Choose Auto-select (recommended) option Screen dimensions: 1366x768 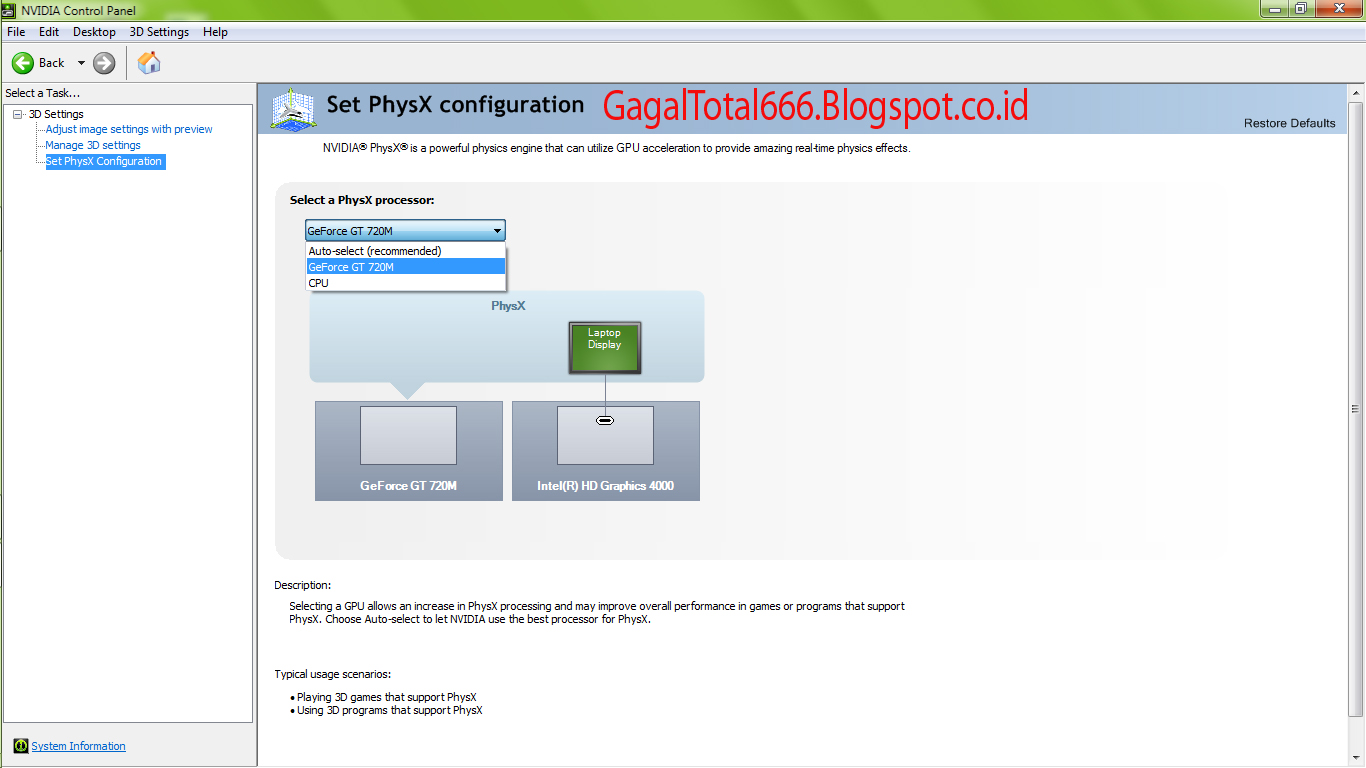(406, 251)
